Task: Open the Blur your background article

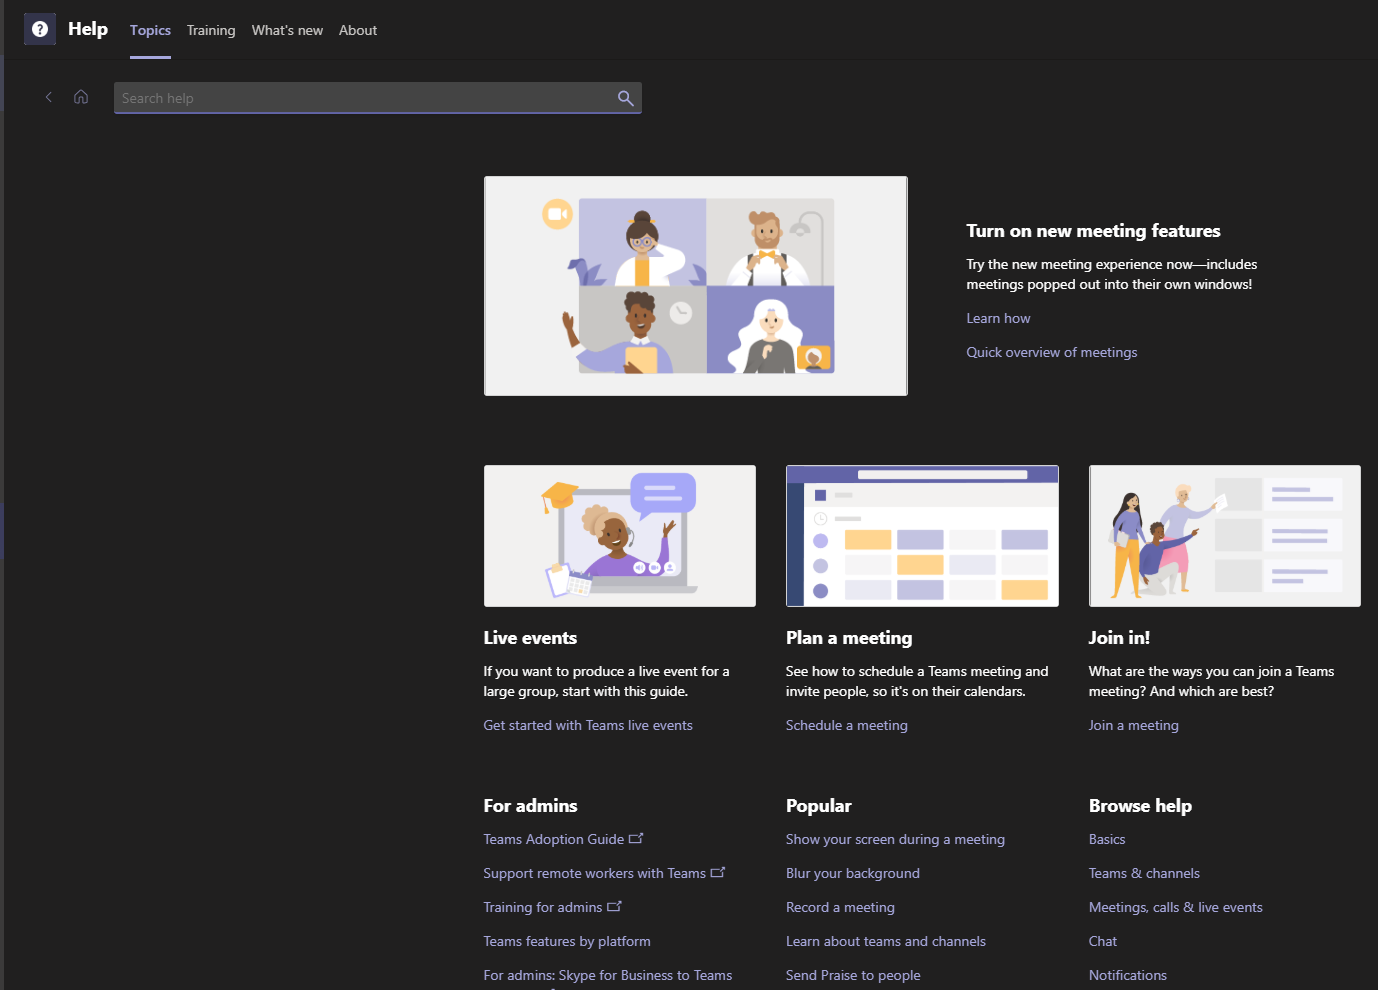Action: (852, 873)
